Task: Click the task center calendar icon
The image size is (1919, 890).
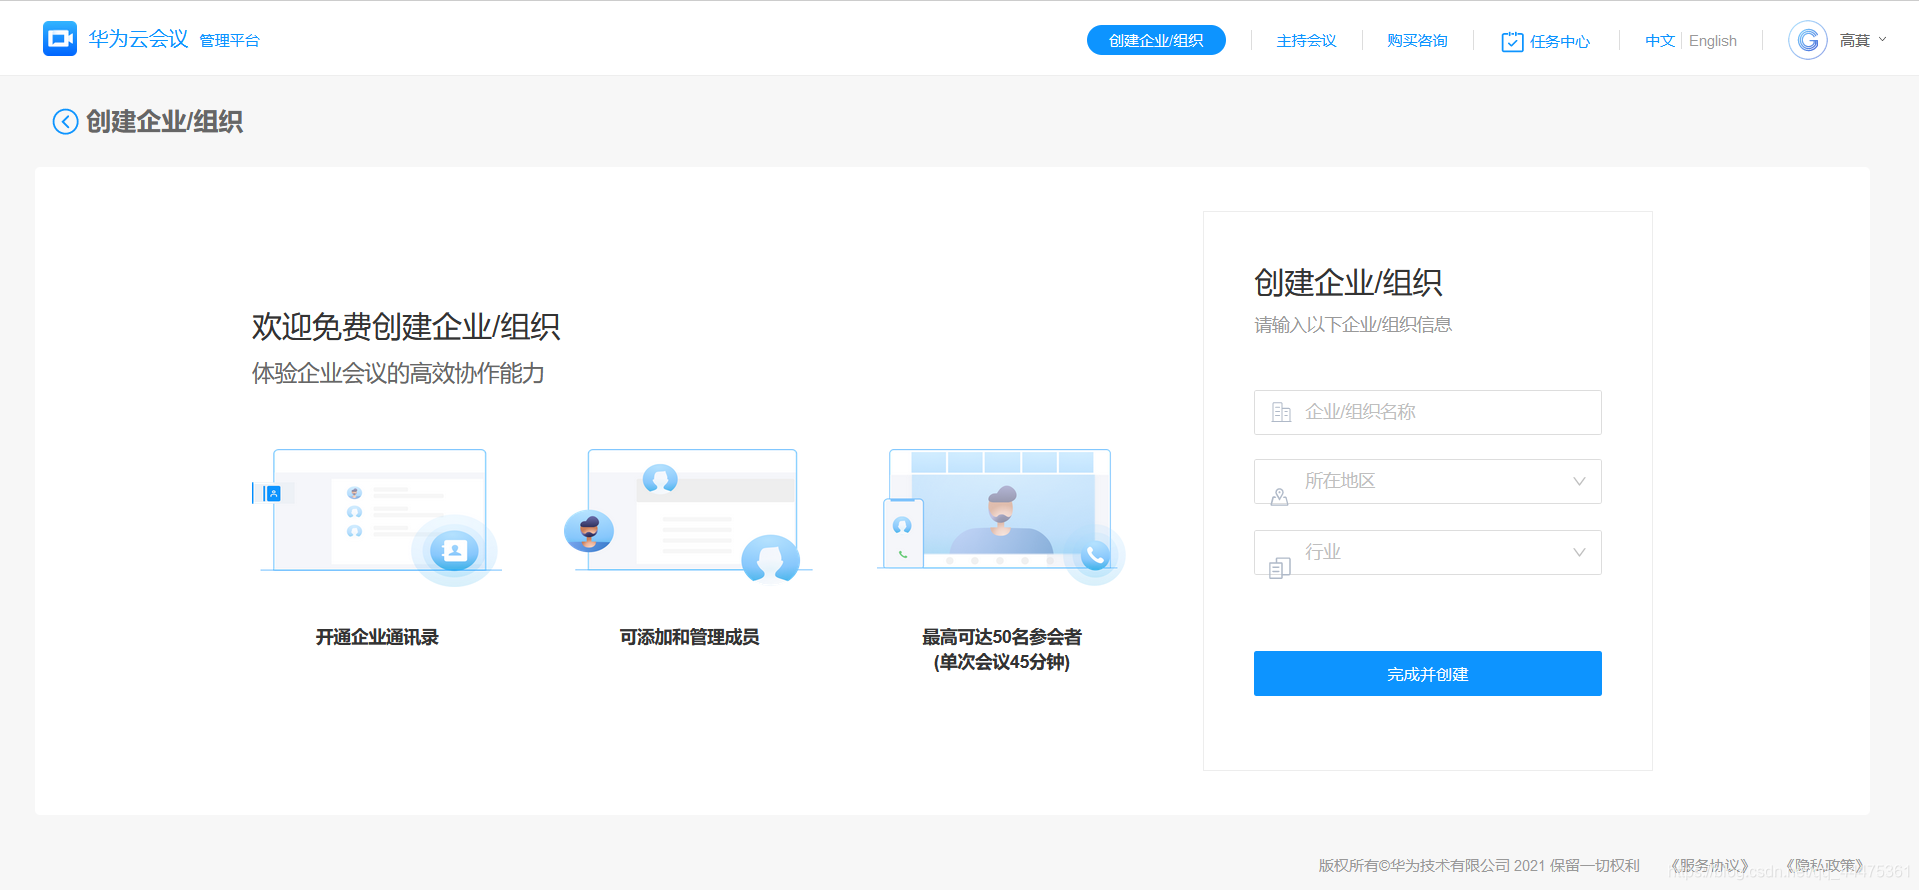Action: (x=1512, y=41)
